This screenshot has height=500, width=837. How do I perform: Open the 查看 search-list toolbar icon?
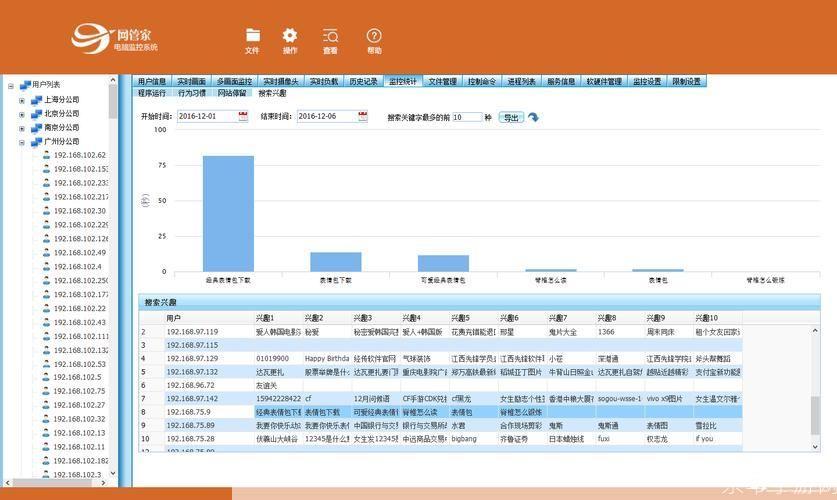330,36
